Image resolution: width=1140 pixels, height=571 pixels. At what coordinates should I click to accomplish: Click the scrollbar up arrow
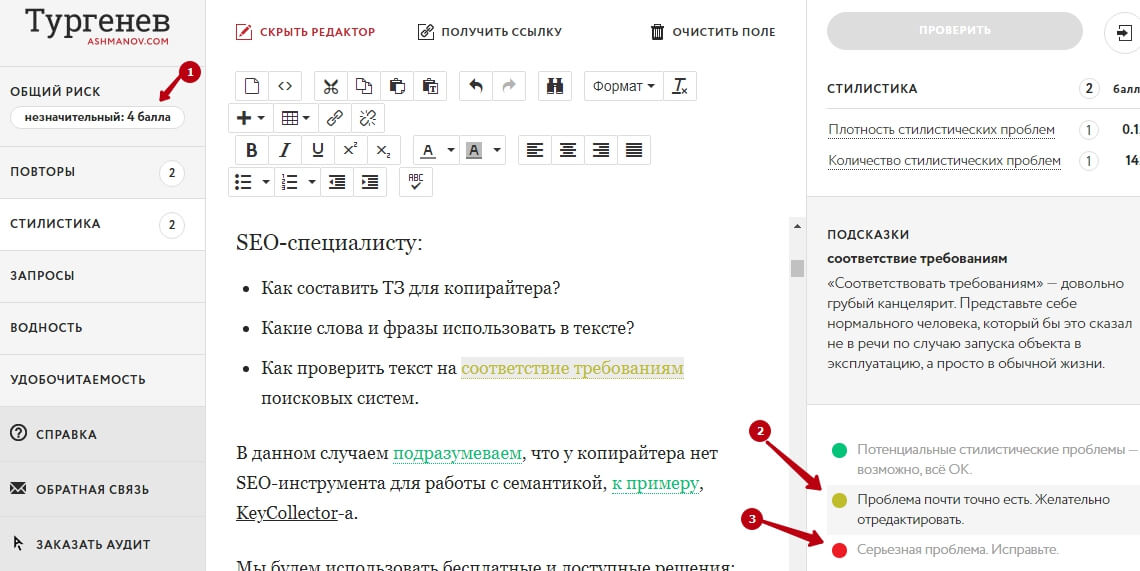798,226
